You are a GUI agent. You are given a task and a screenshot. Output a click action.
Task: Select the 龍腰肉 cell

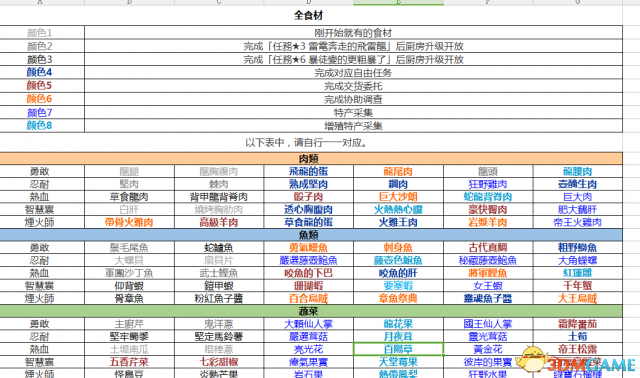pyautogui.click(x=578, y=171)
